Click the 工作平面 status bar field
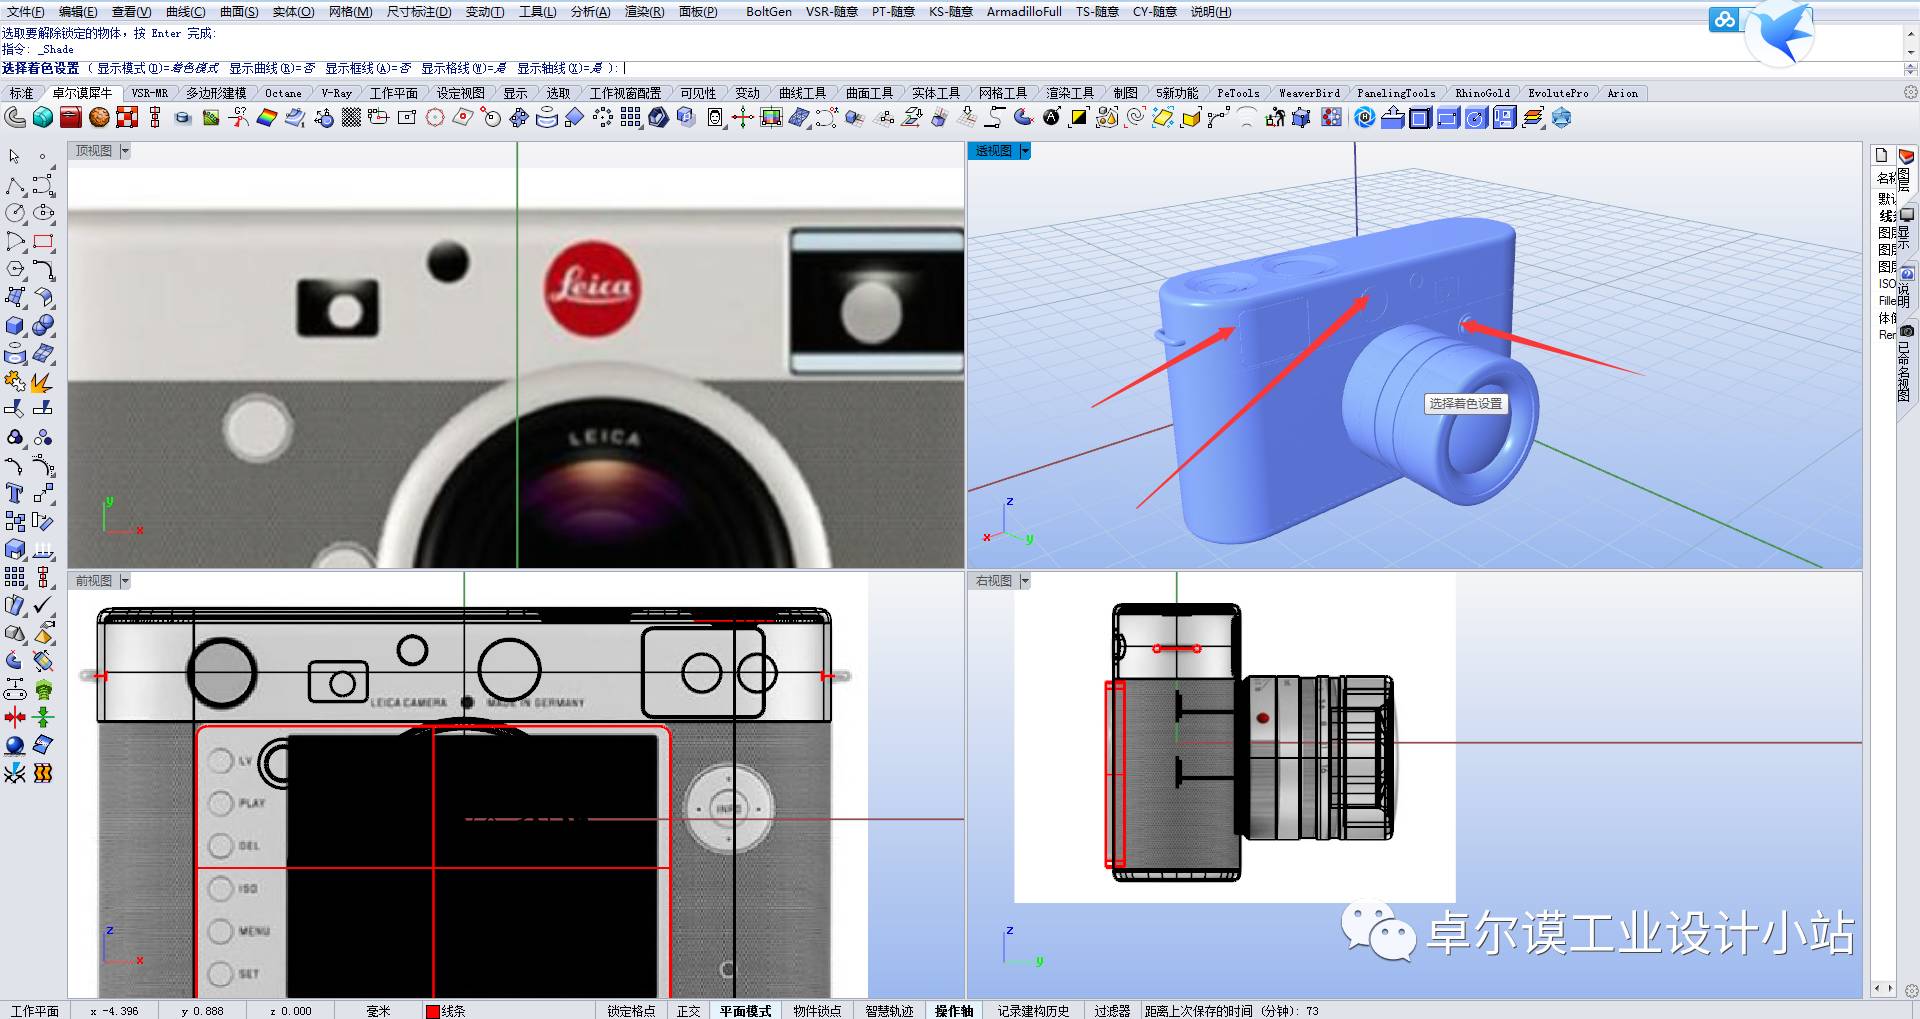The image size is (1920, 1019). pyautogui.click(x=35, y=1011)
